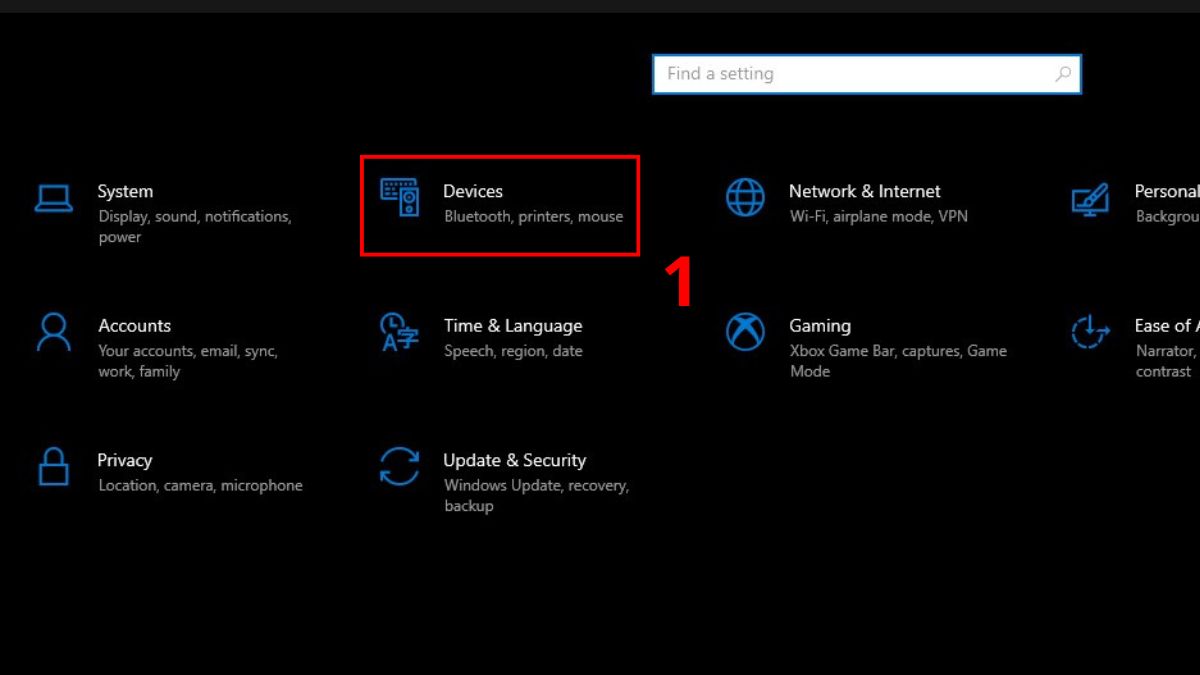Open System settings title
Screen dimensions: 1200x675
coord(125,191)
